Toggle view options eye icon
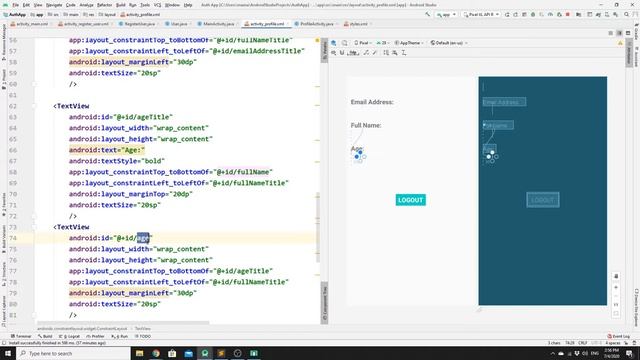The width and height of the screenshot is (640, 360). 334,53
